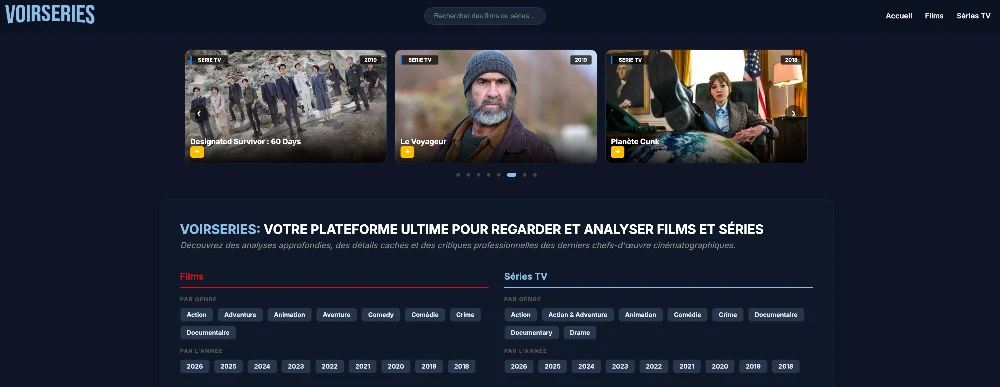The width and height of the screenshot is (1000, 387).
Task: Filter Films by year 2021
Action: tap(363, 367)
